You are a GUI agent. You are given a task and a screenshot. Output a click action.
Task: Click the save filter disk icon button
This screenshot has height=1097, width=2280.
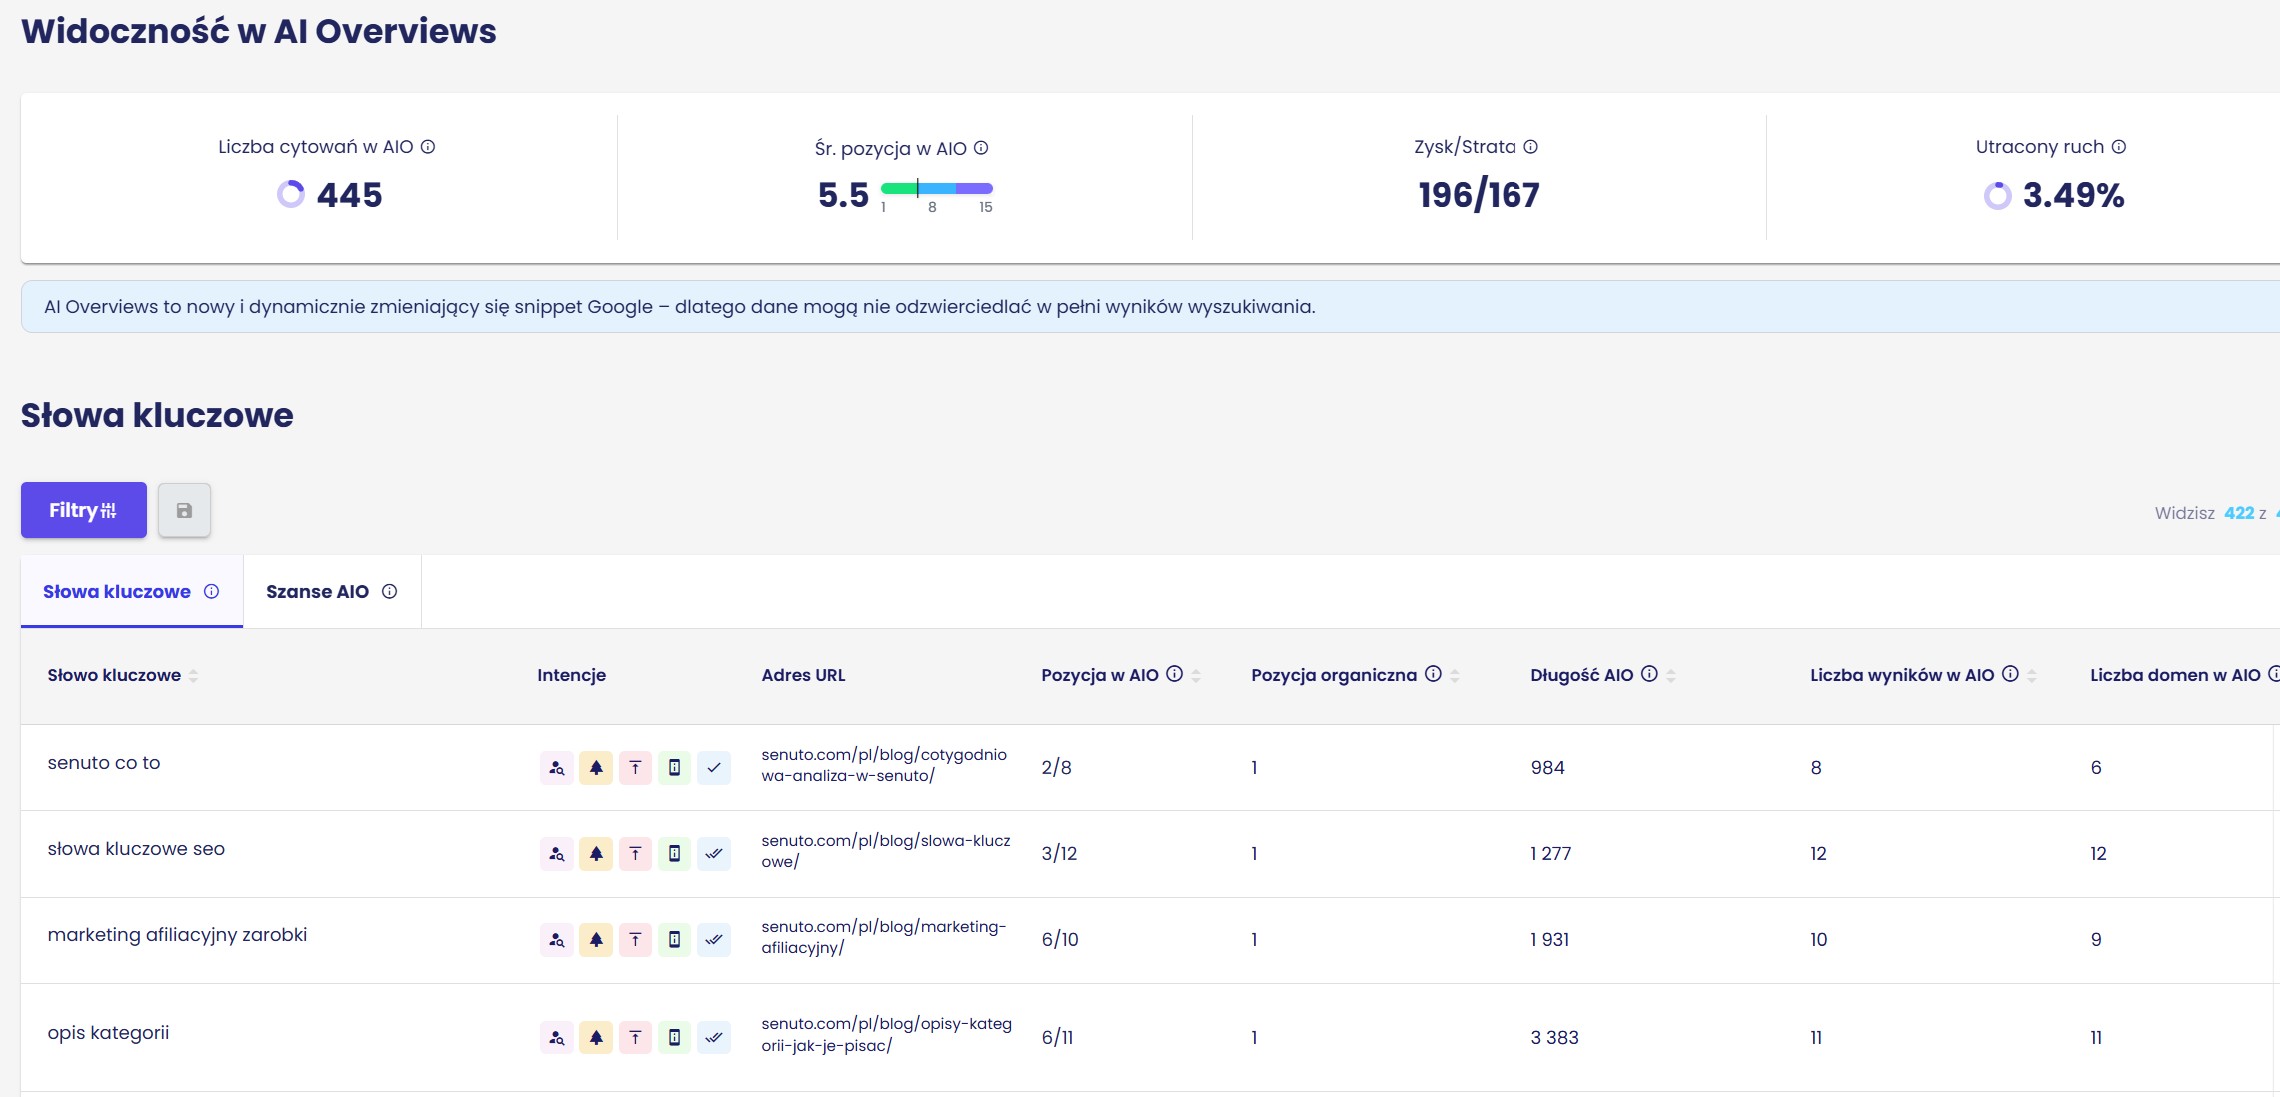pyautogui.click(x=184, y=511)
